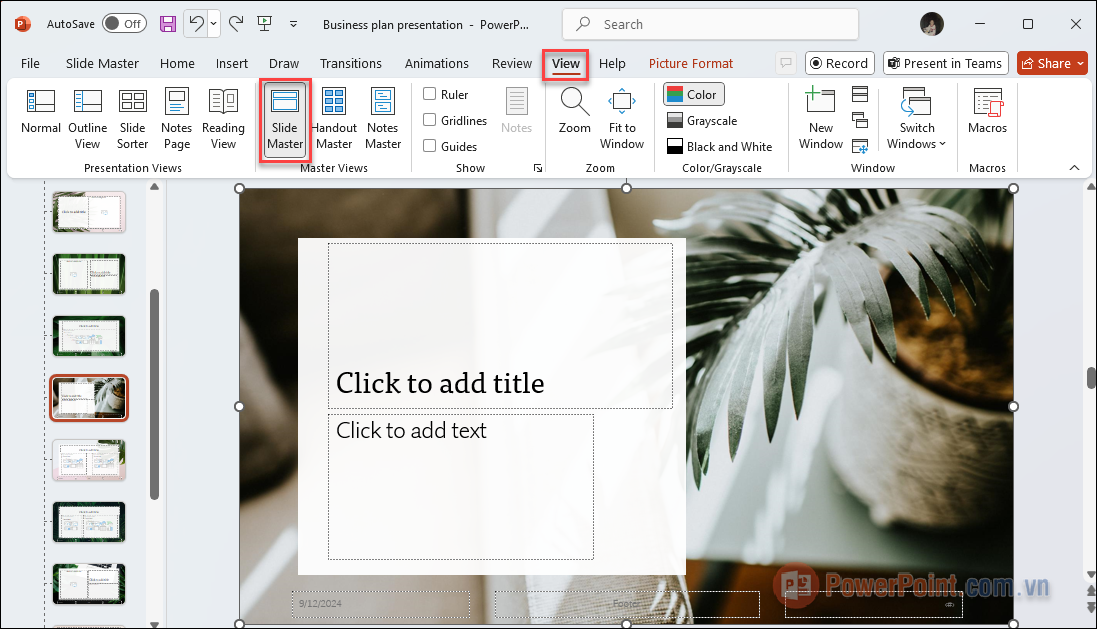Switch to Reading View
The image size is (1097, 629).
point(223,119)
